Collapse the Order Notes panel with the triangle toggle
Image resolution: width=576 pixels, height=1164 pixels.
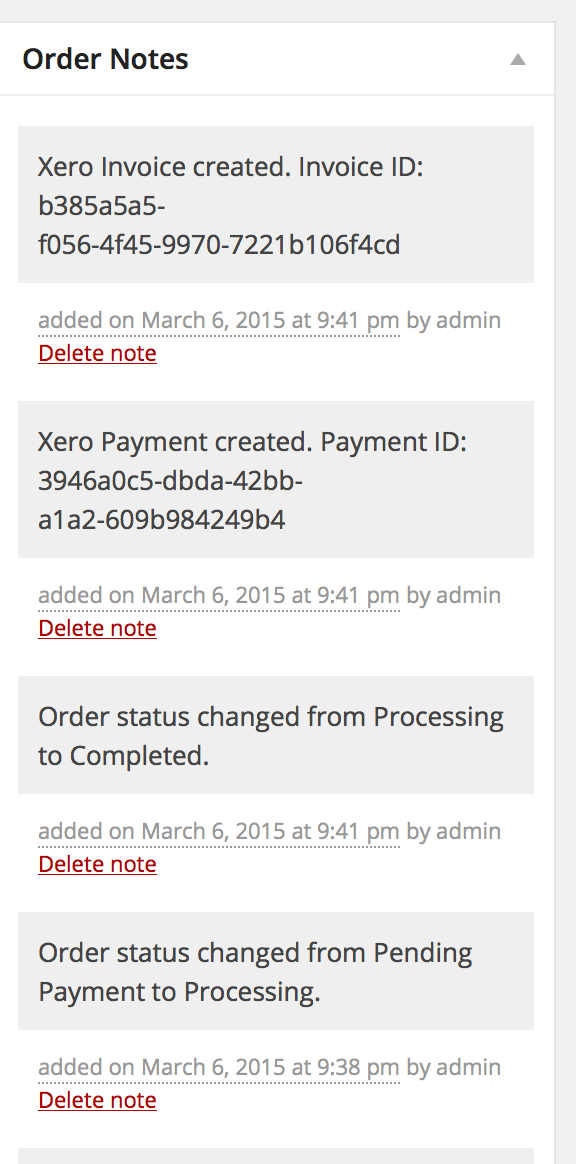tap(517, 59)
